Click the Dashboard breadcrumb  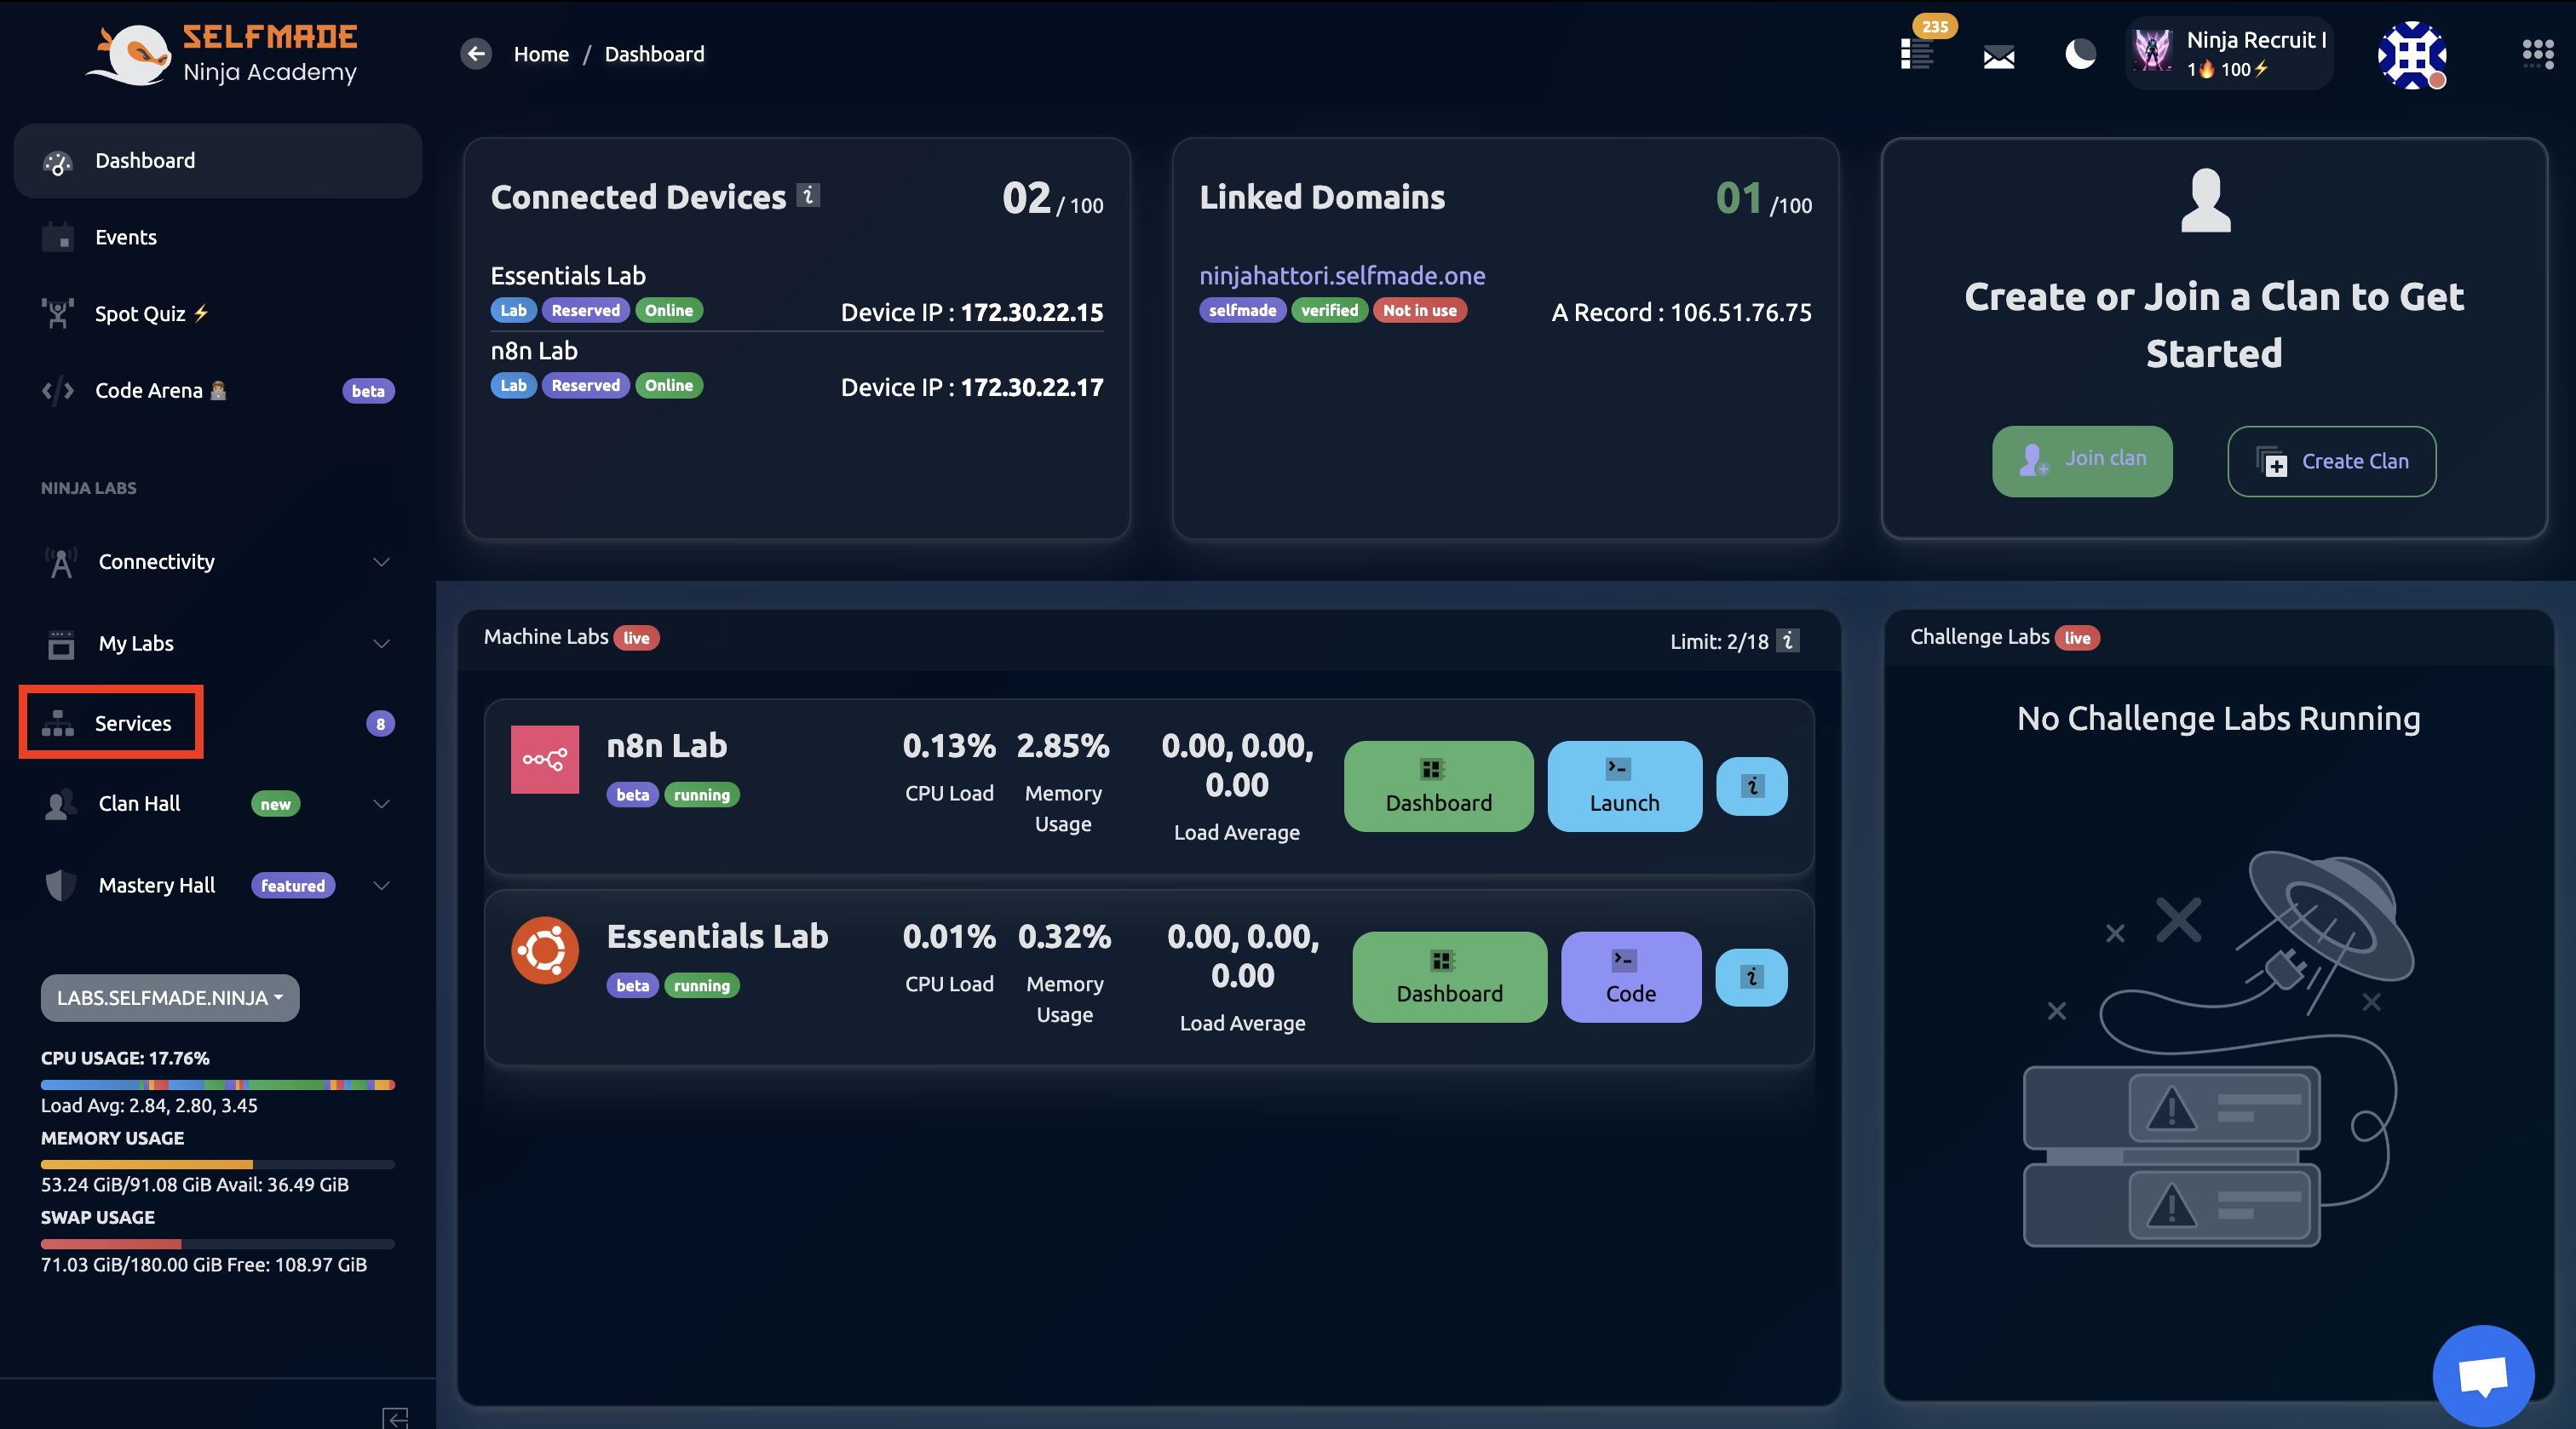[x=654, y=54]
